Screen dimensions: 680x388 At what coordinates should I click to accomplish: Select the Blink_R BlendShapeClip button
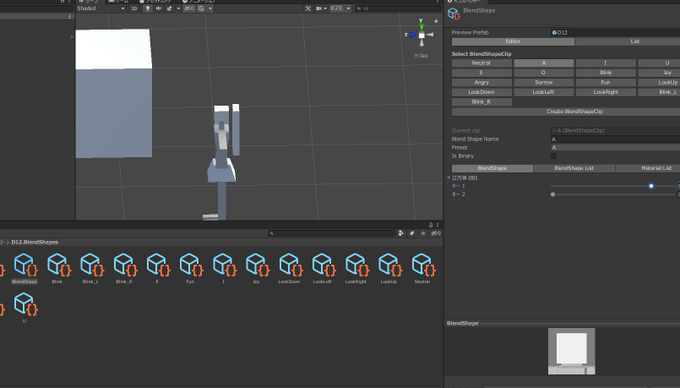pyautogui.click(x=481, y=102)
